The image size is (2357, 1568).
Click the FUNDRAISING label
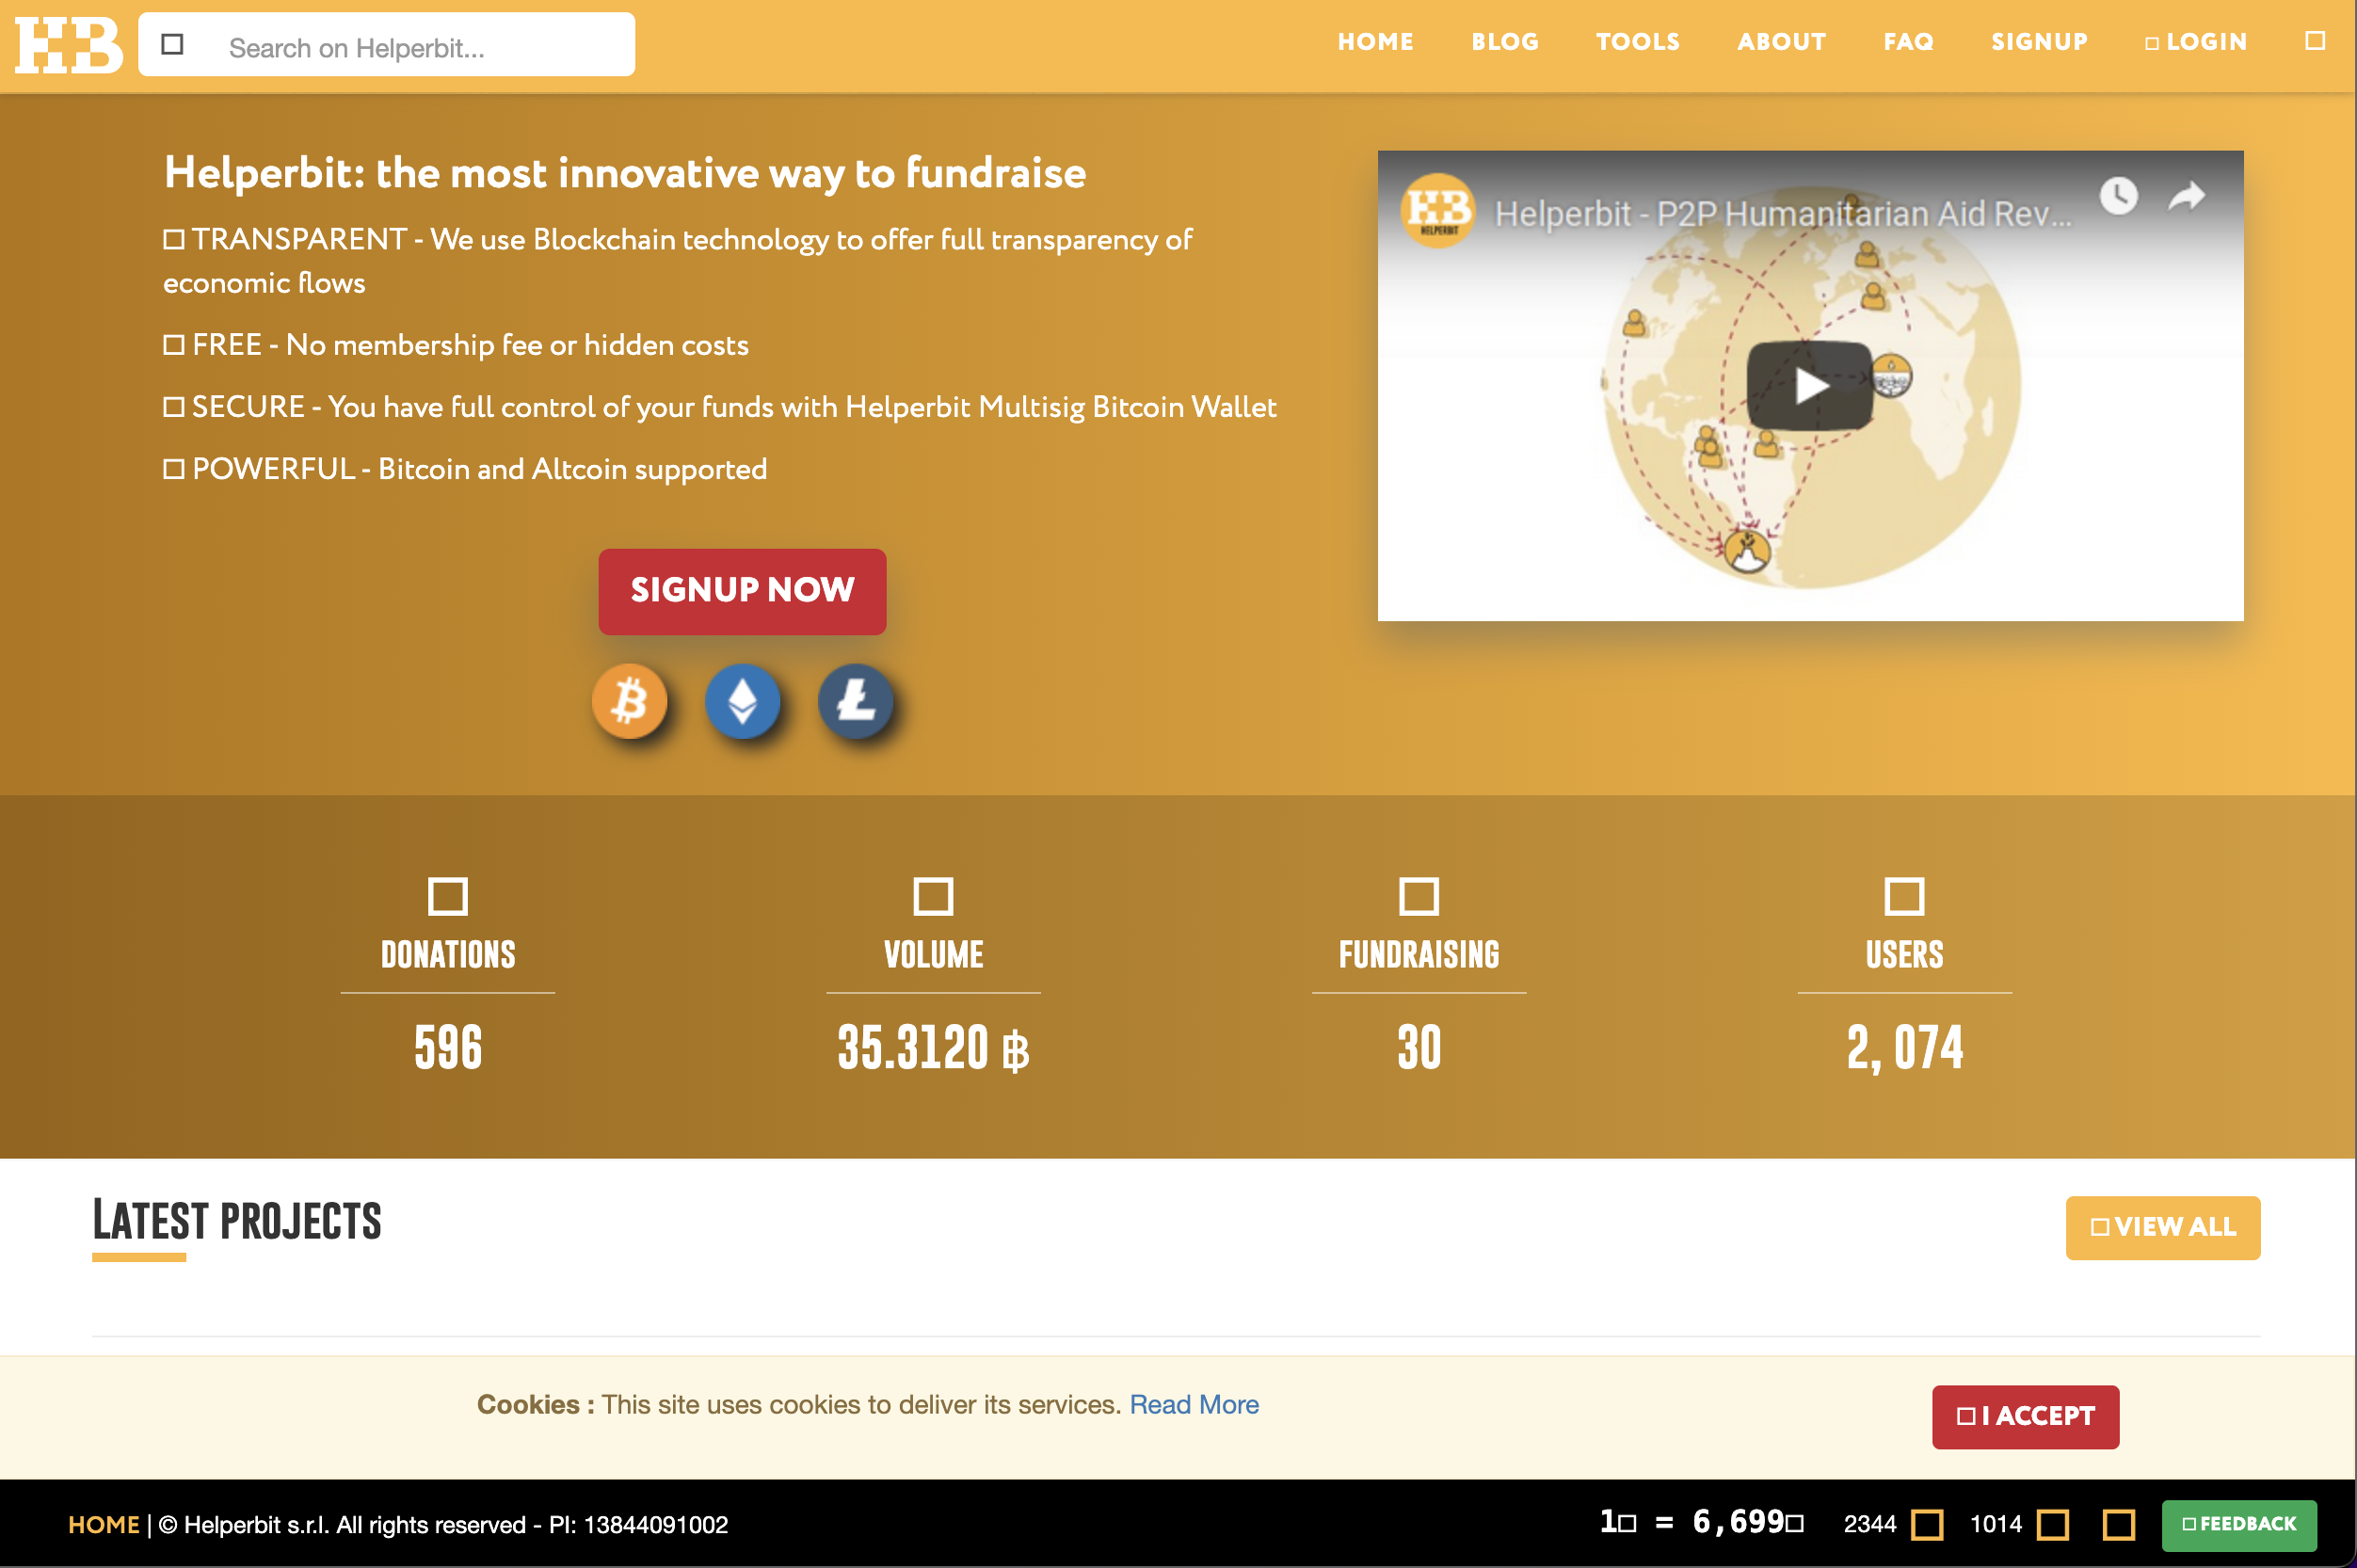coord(1419,955)
